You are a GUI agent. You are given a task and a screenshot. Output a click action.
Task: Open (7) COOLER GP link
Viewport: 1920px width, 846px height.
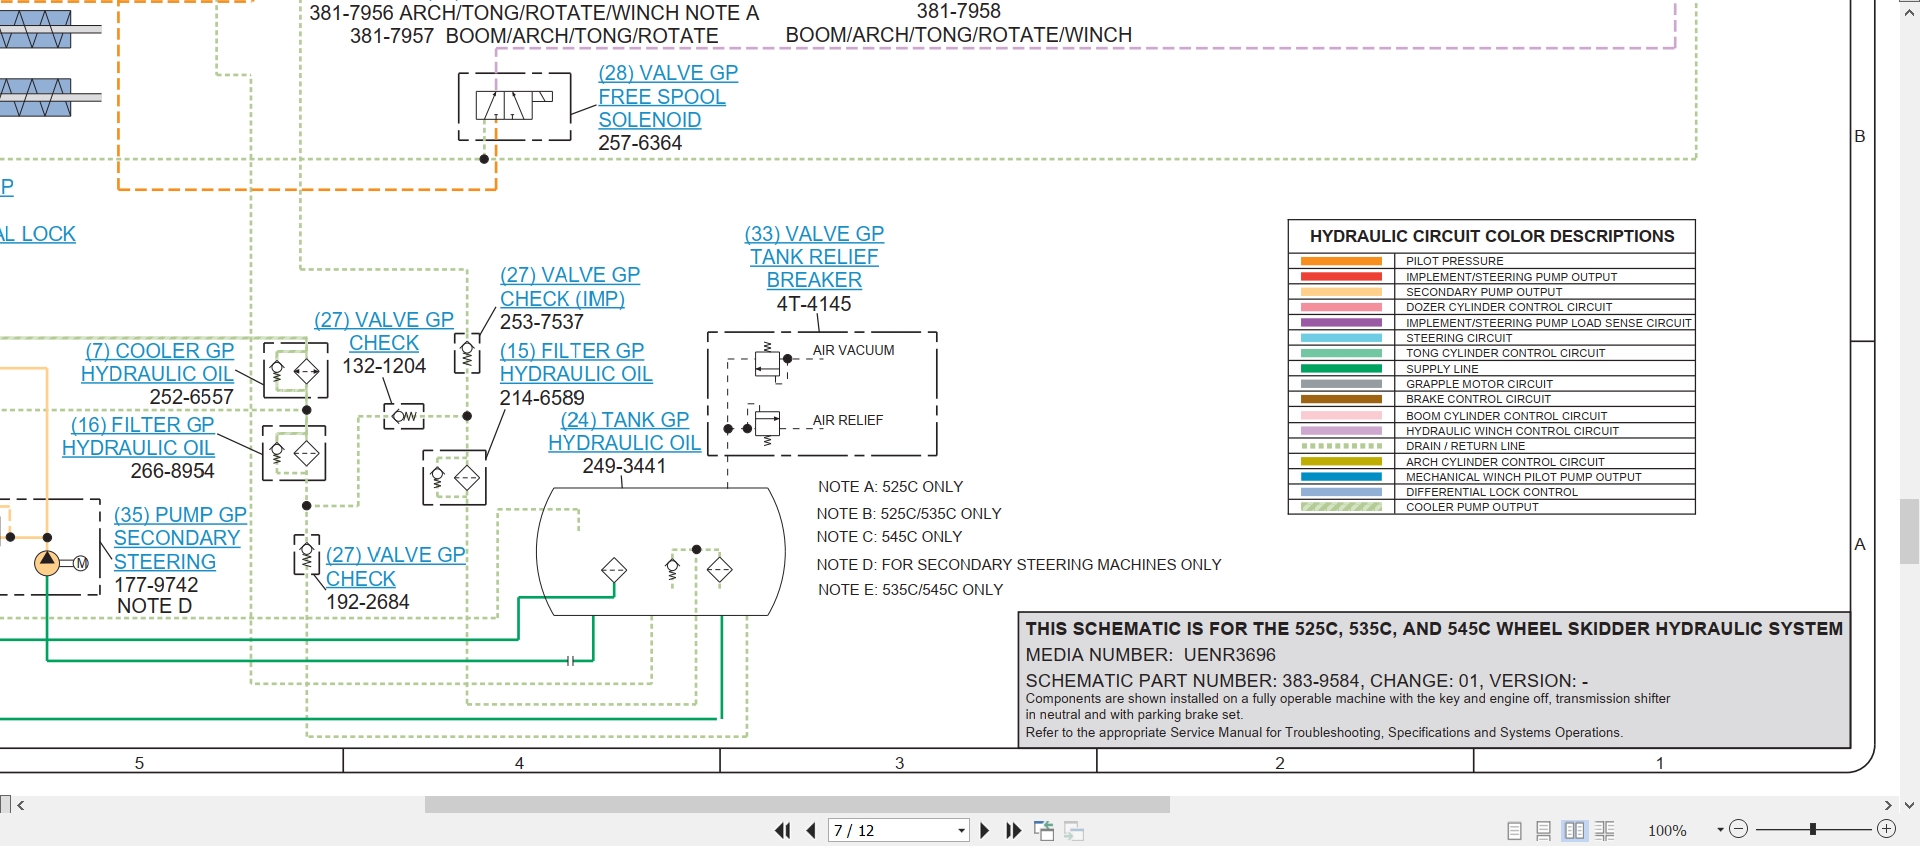tap(160, 351)
